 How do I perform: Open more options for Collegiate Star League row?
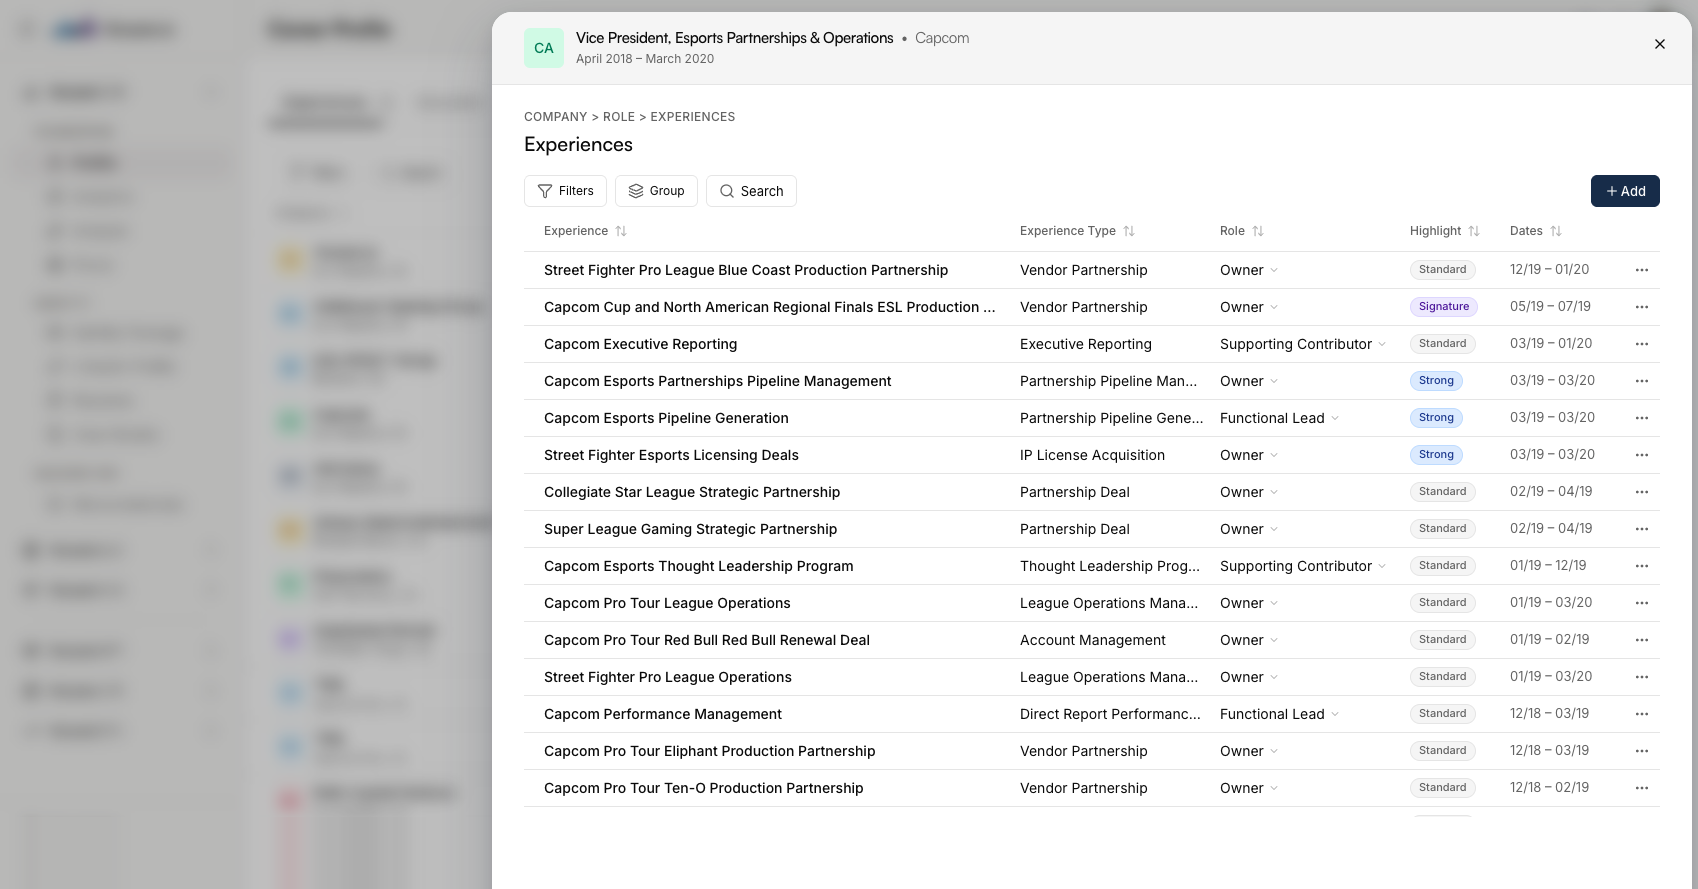(x=1642, y=492)
